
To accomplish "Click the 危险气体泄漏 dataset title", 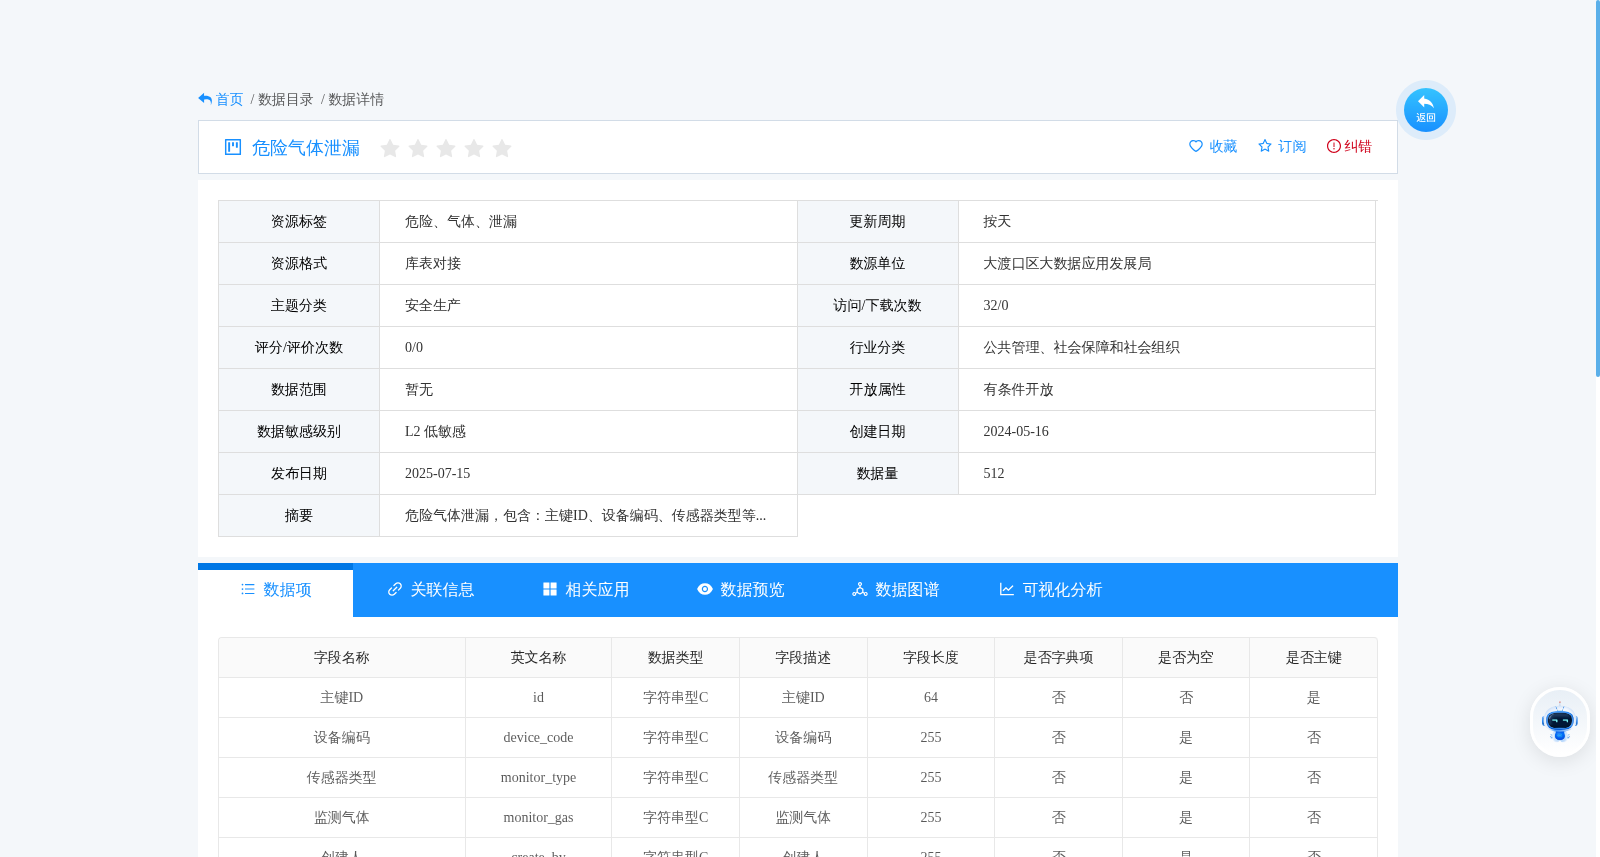I will pos(306,148).
